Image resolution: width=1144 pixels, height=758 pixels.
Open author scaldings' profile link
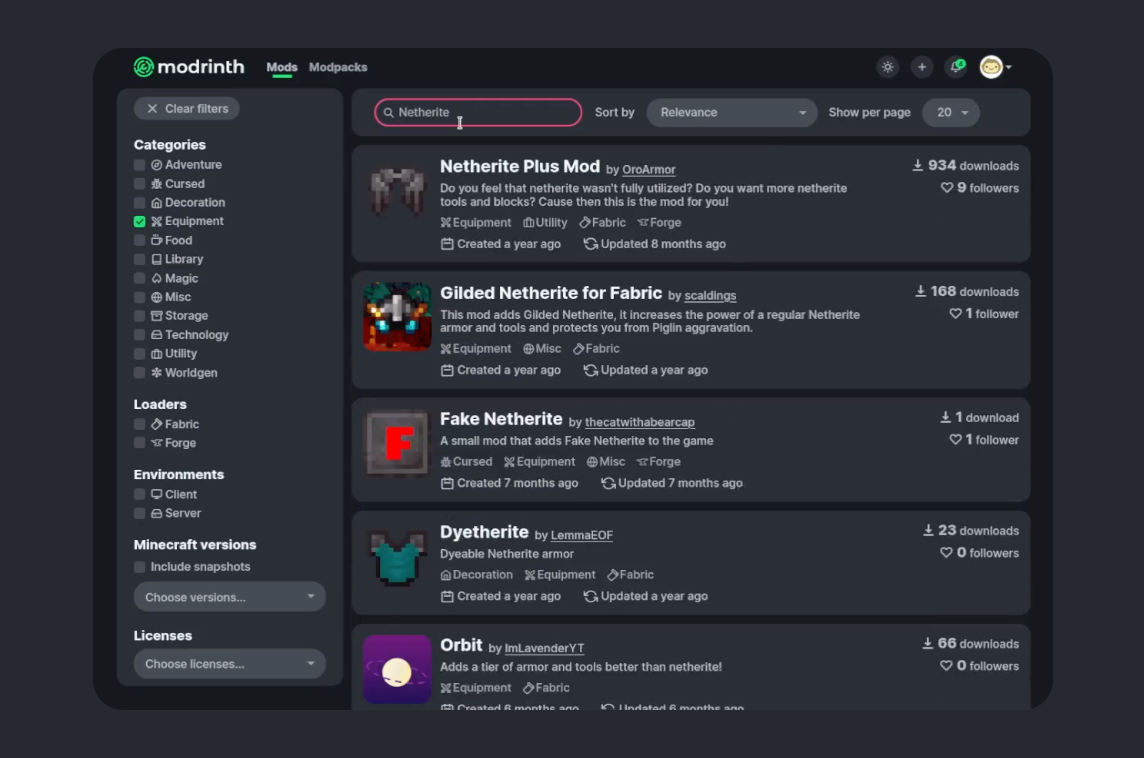click(x=710, y=295)
